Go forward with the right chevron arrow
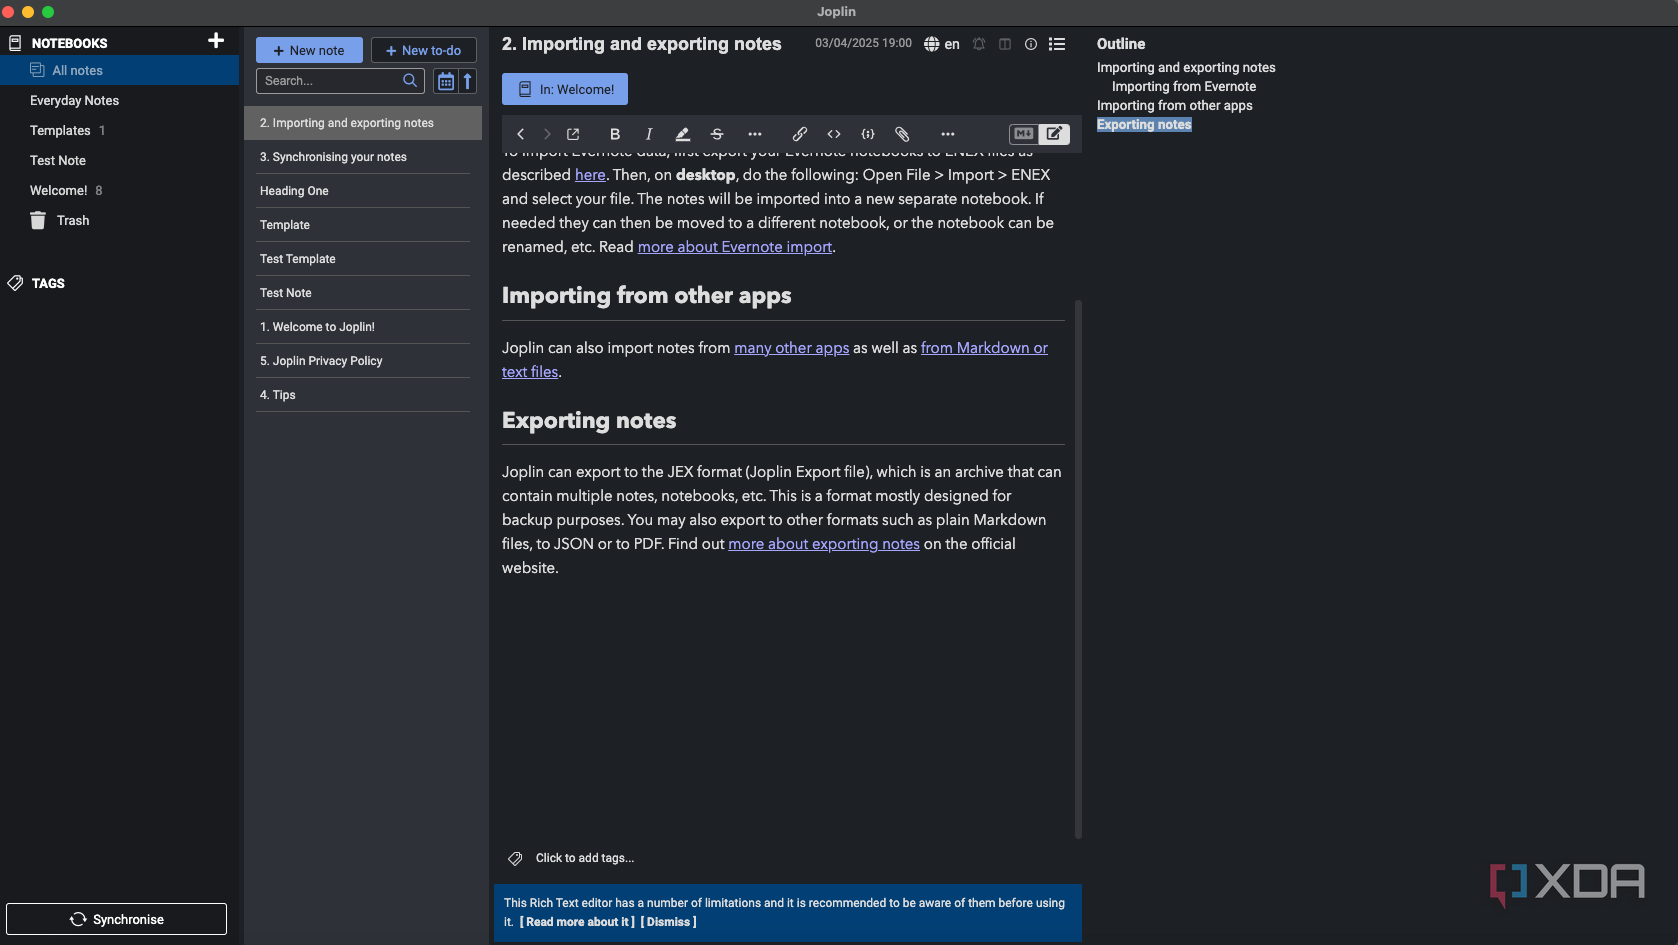 547,134
